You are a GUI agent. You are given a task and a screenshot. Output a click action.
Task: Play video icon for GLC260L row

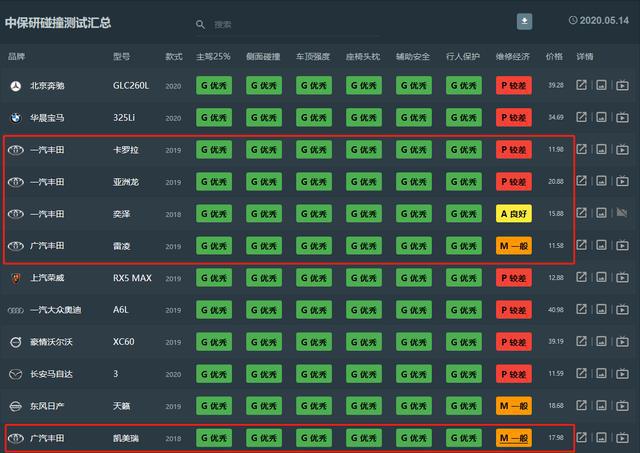[x=622, y=85]
